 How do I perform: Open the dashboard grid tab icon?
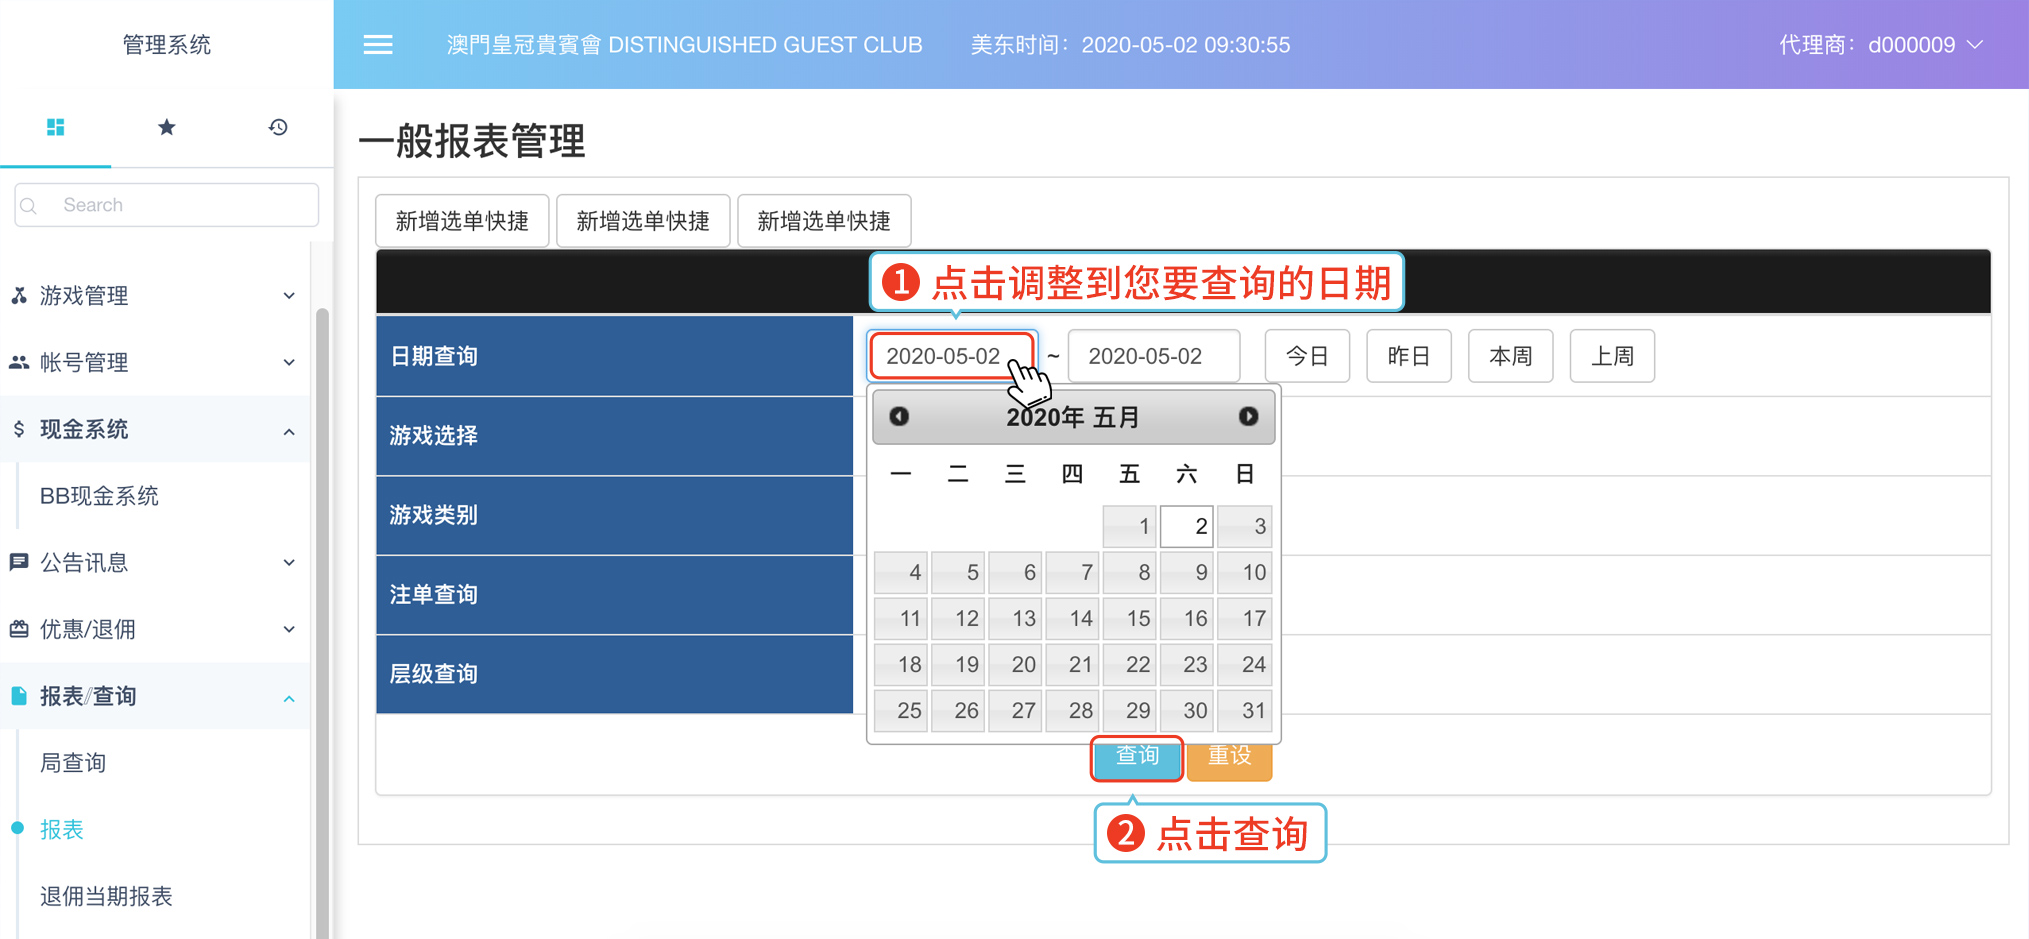56,127
